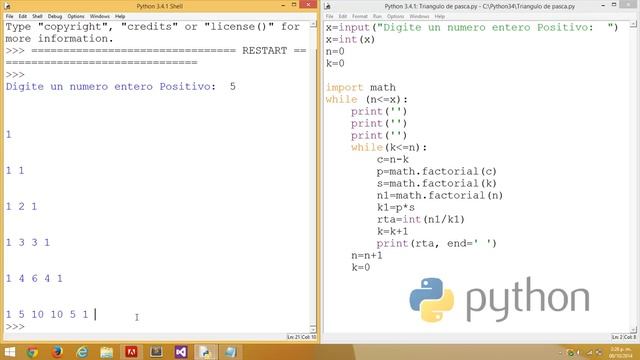Click scroll-up arrow in Shell scrollbar

click(313, 24)
